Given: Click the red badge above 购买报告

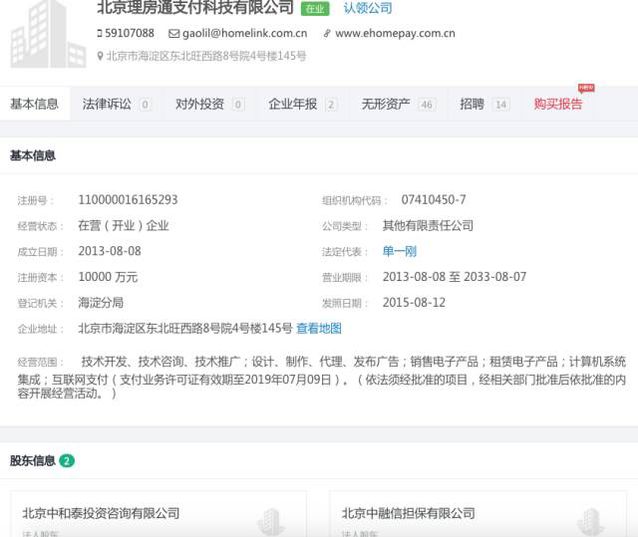Looking at the screenshot, I should click(586, 88).
